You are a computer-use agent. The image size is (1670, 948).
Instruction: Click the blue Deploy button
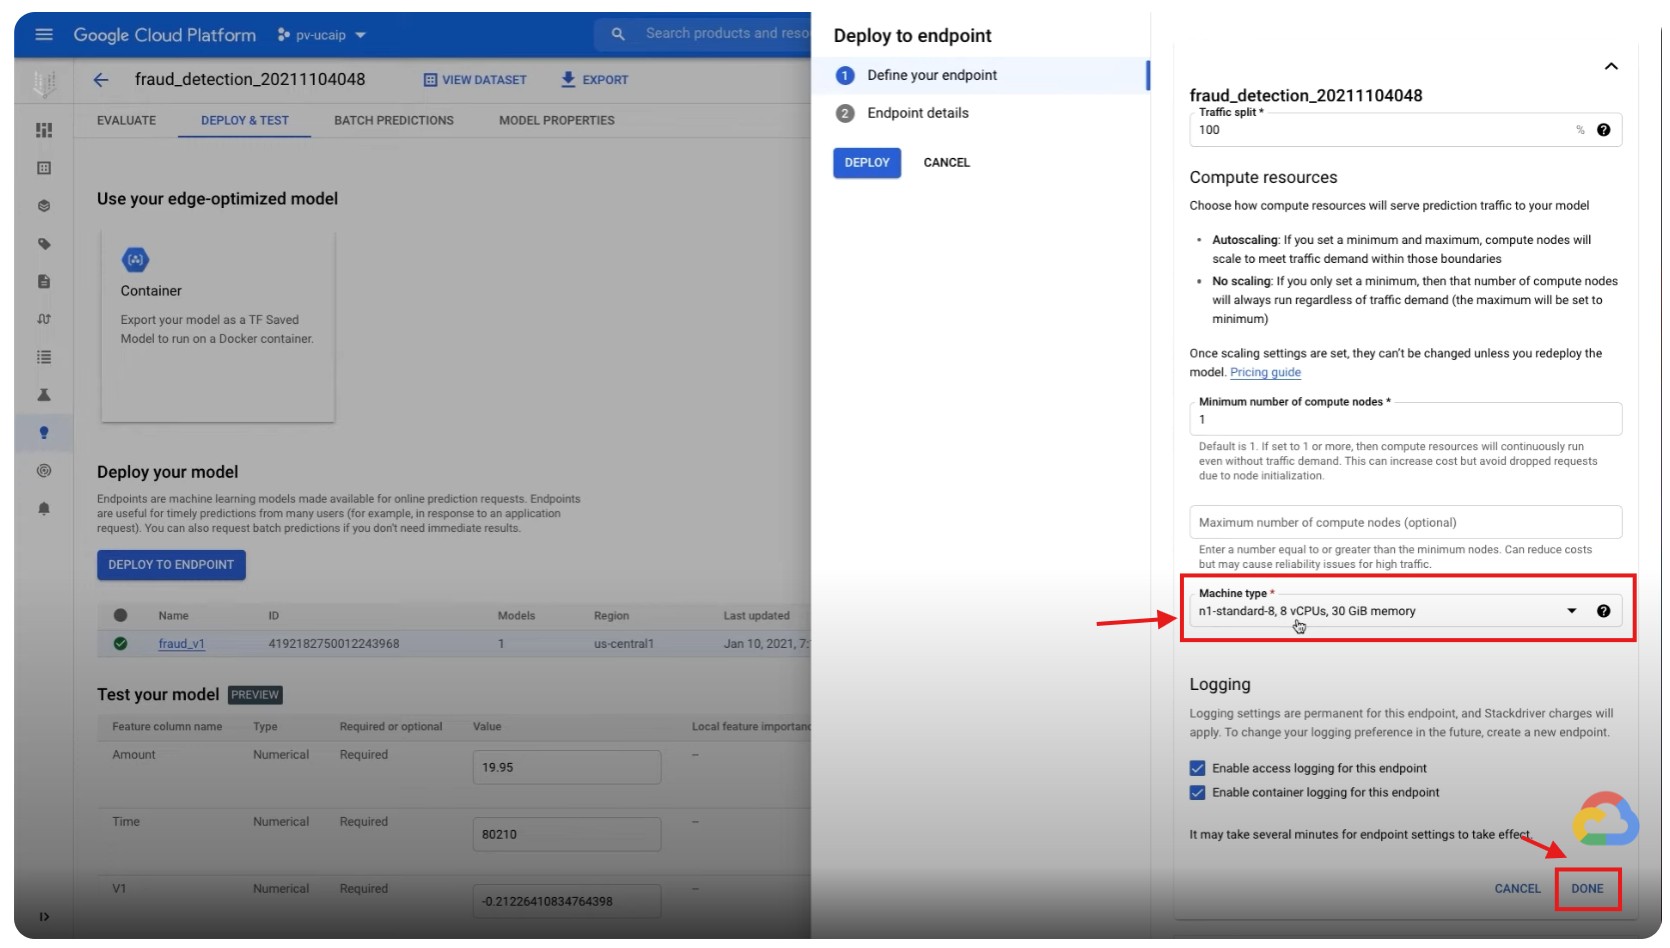coord(866,162)
